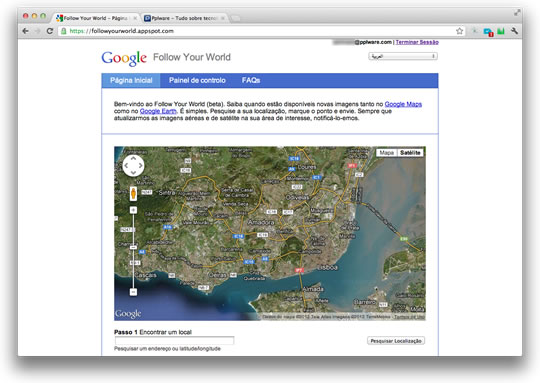Click the Sintra label on the map
The width and height of the screenshot is (540, 383).
pos(167,193)
